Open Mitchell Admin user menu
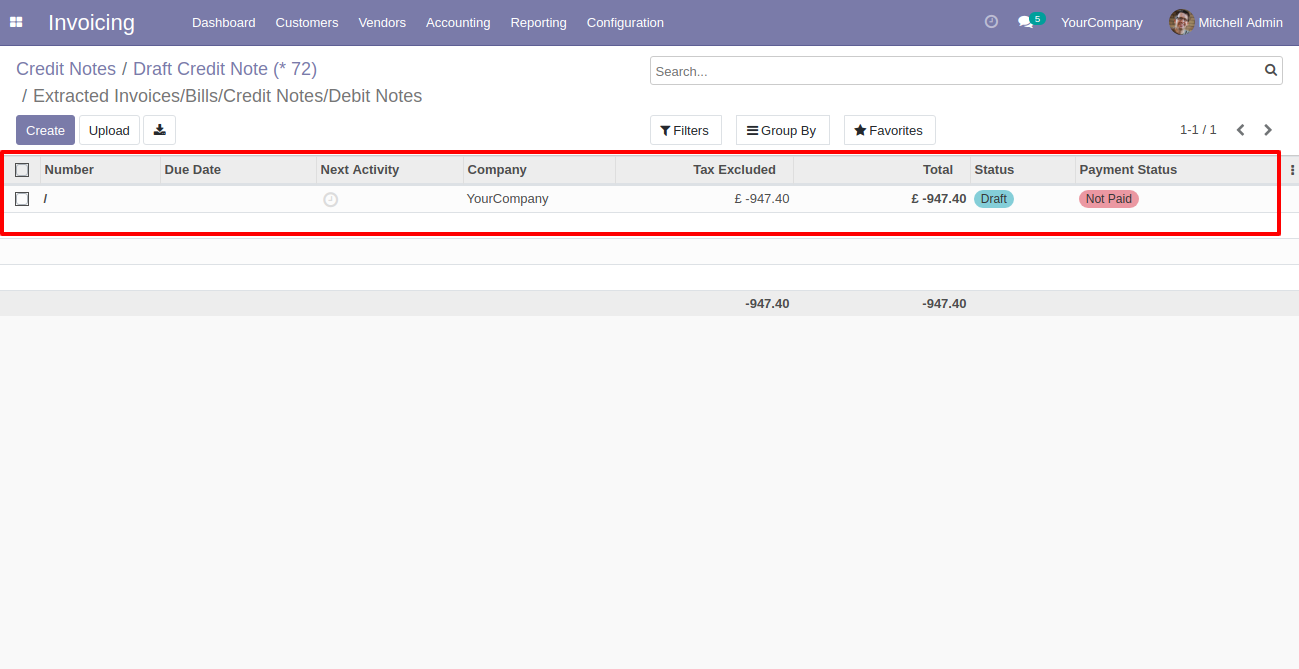This screenshot has width=1299, height=669. pos(1226,22)
